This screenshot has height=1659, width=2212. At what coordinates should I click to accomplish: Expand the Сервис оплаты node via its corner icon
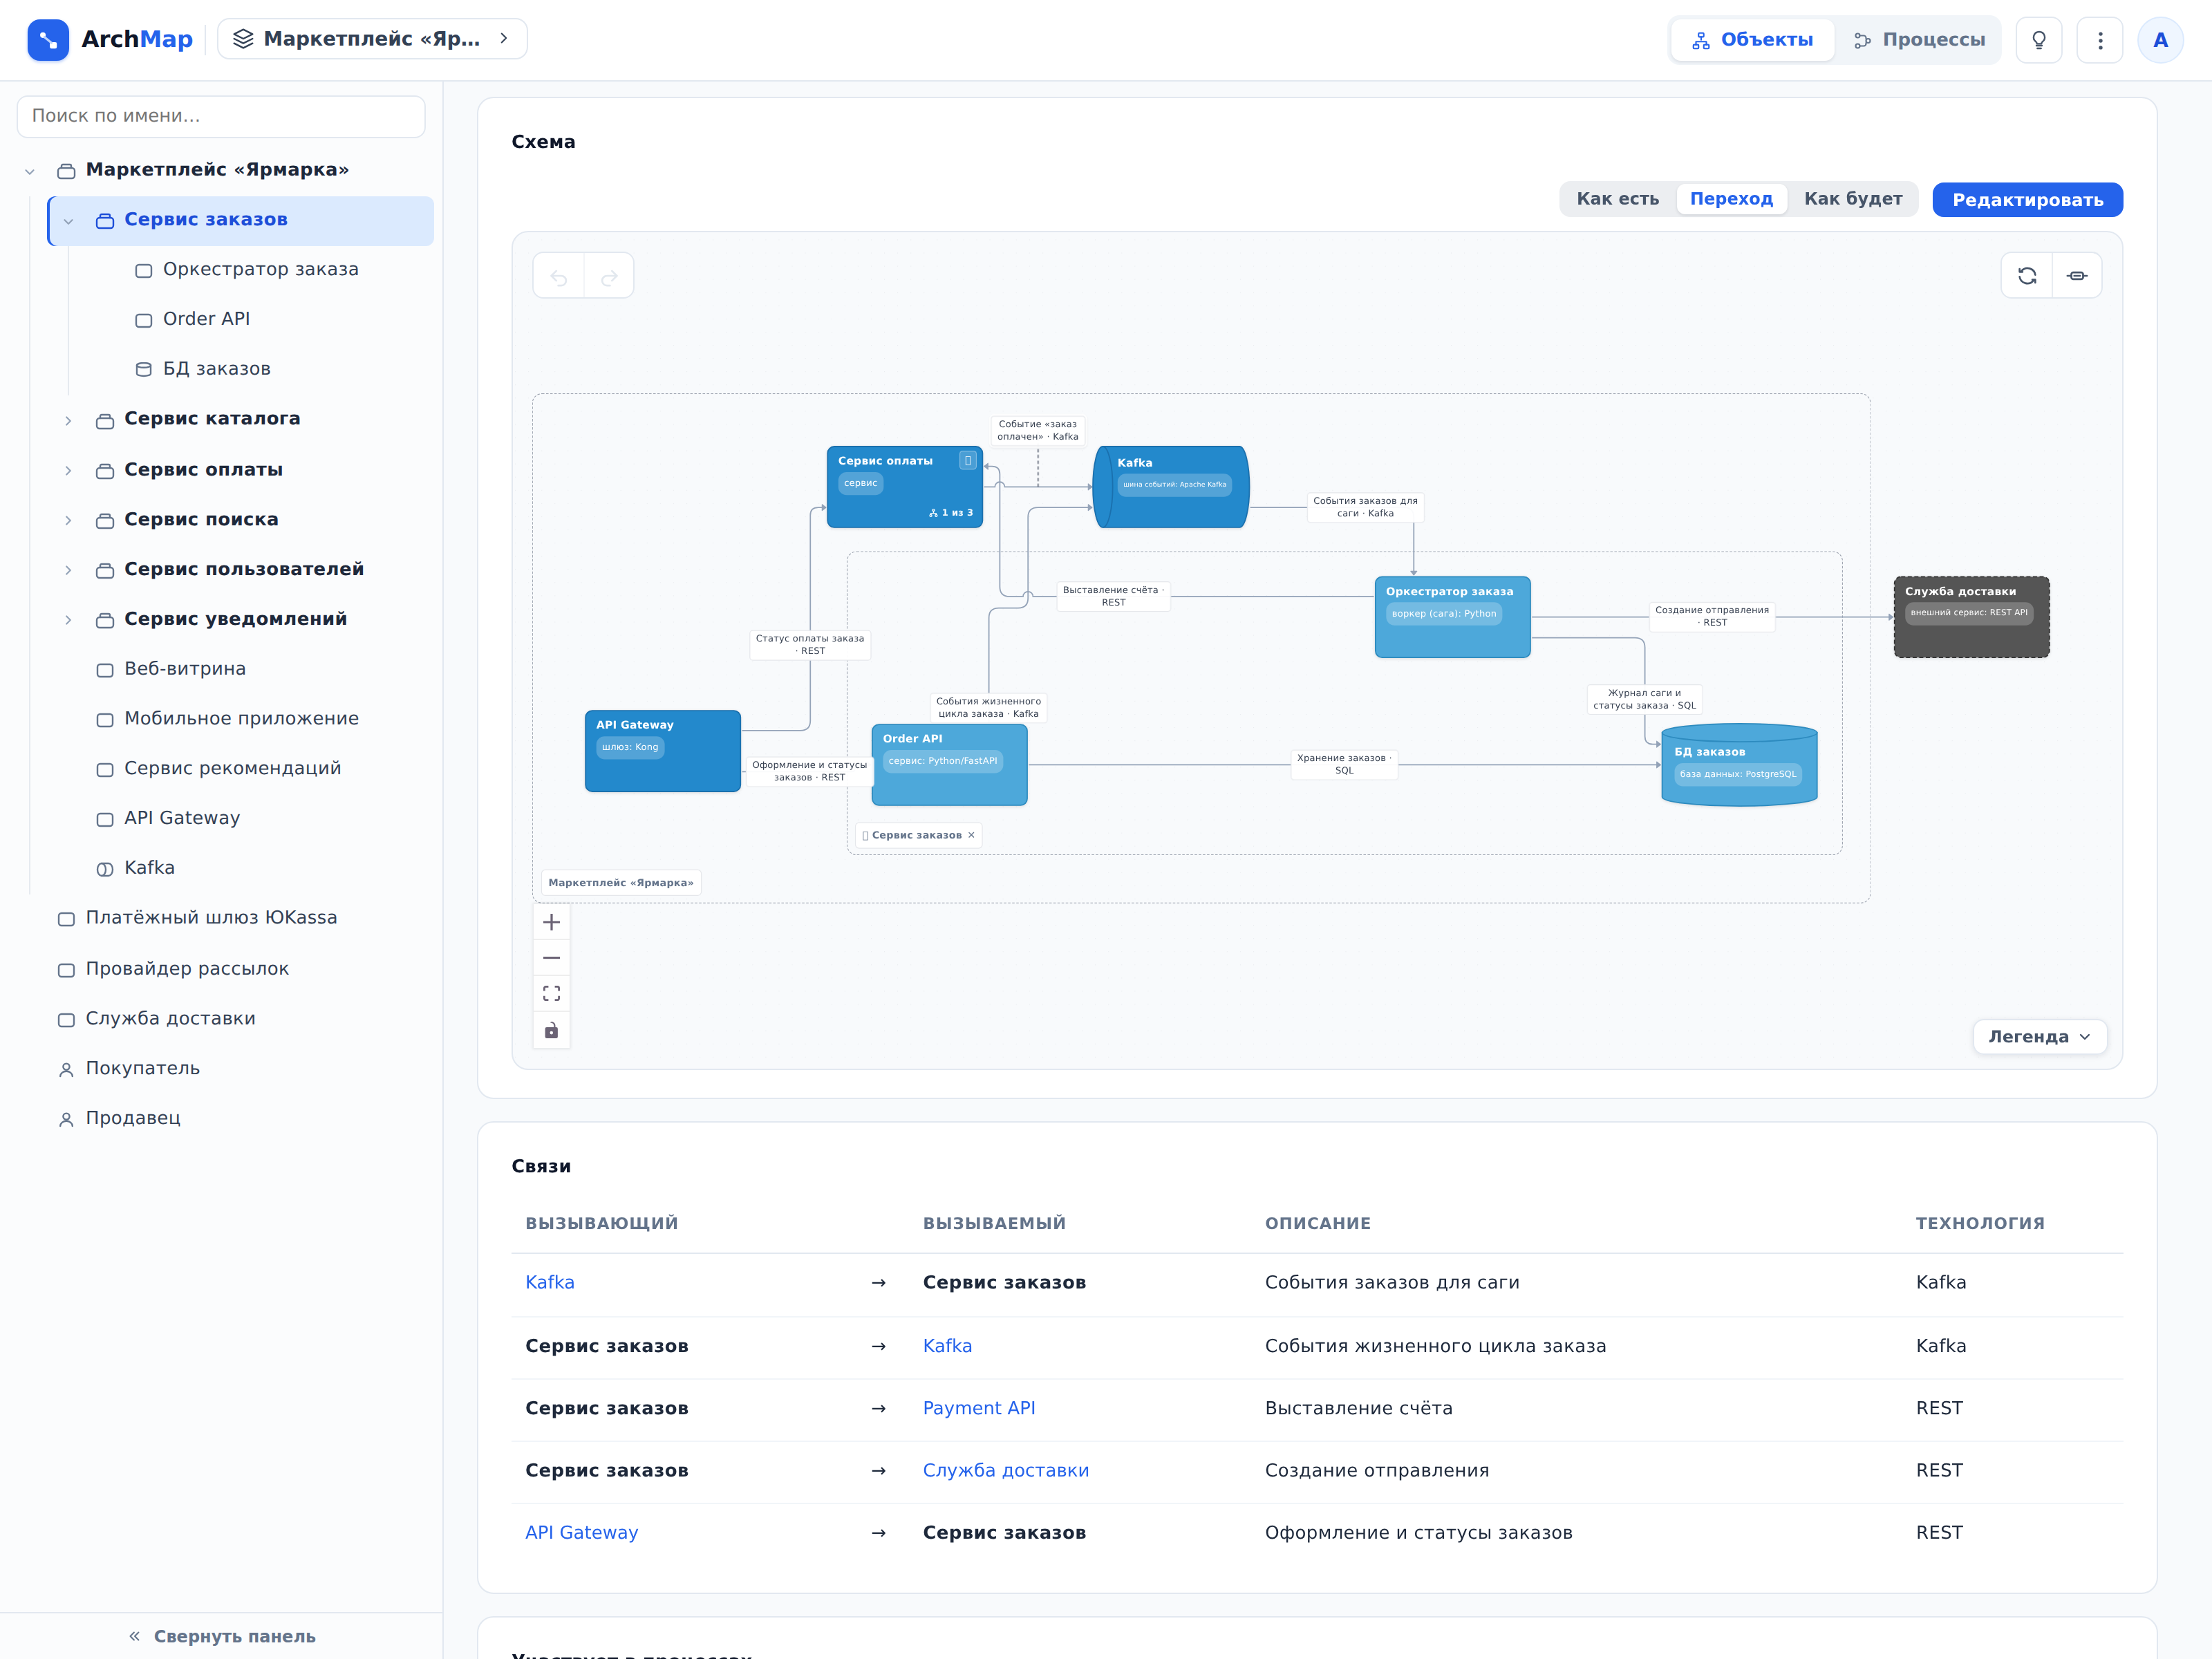coord(968,461)
